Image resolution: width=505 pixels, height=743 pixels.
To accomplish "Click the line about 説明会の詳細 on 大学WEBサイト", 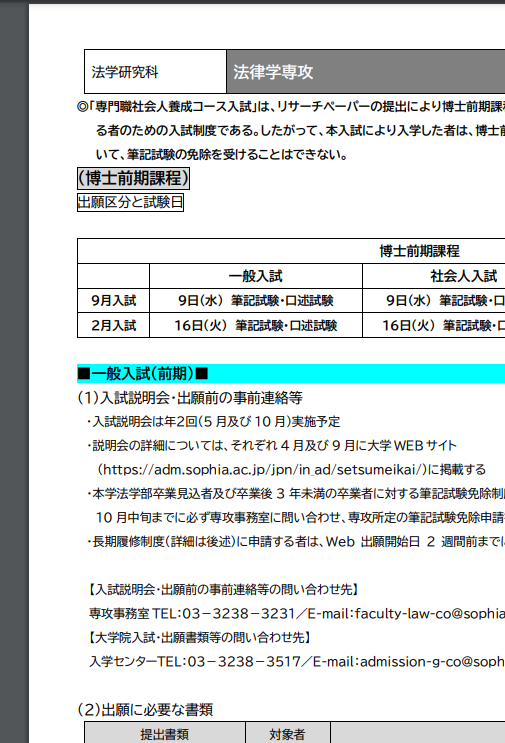I will 271,445.
